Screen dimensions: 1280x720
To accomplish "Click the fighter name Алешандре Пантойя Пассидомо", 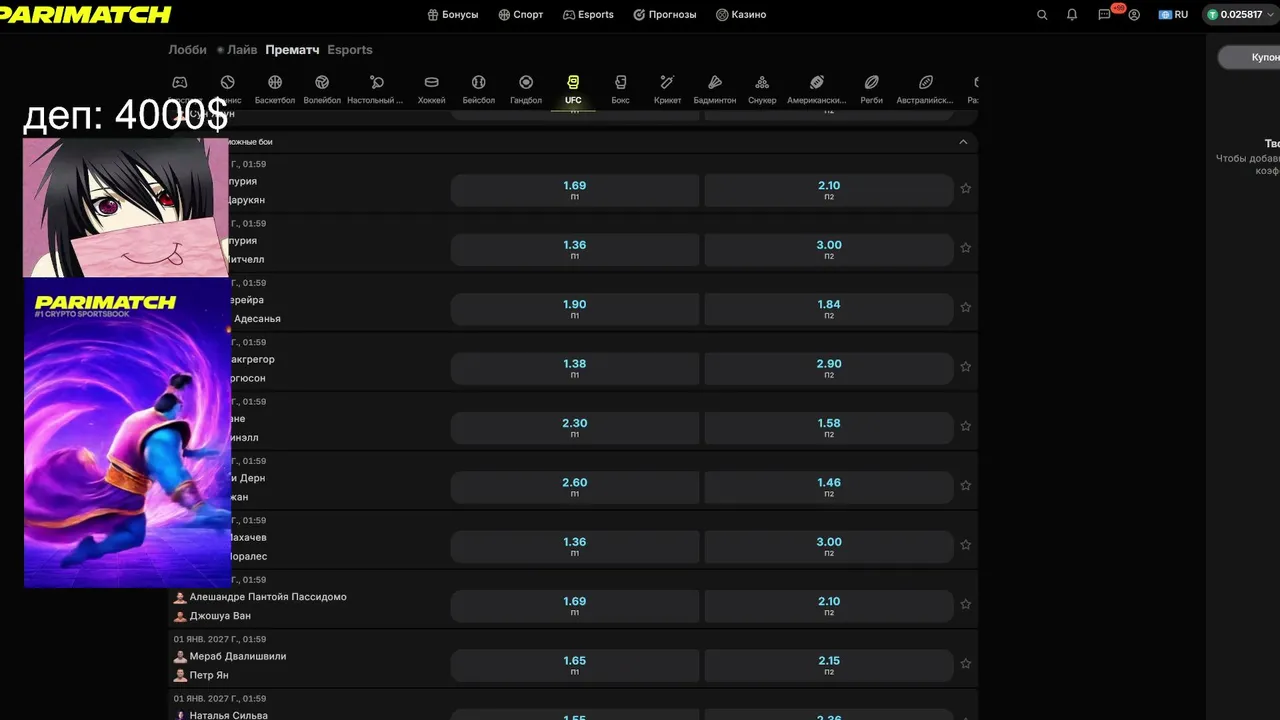I will (x=268, y=597).
